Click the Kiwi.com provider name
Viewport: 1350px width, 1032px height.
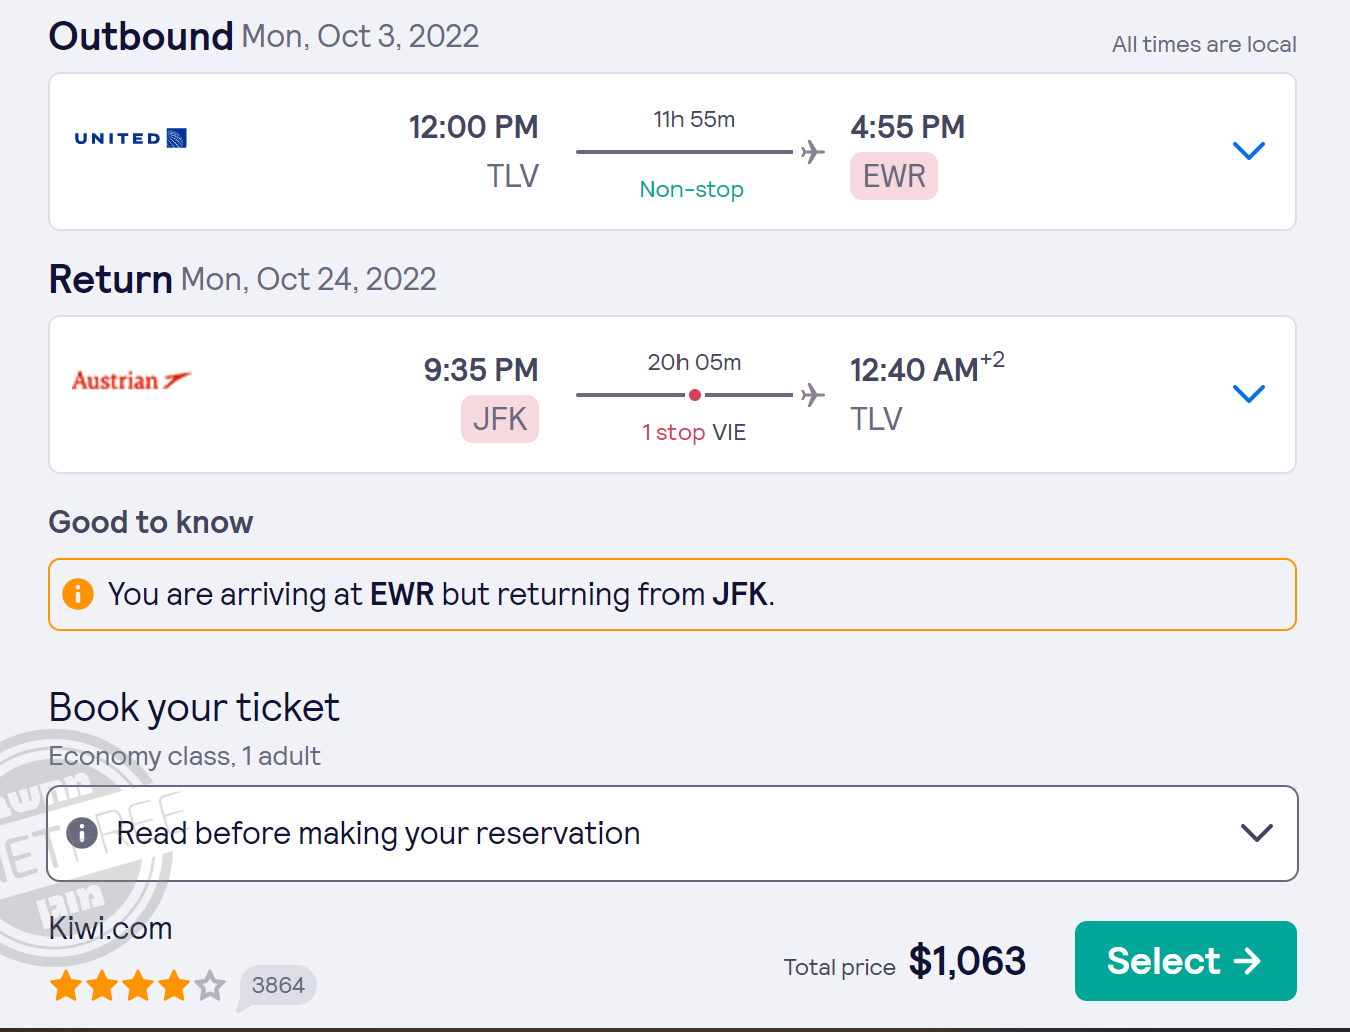click(110, 928)
